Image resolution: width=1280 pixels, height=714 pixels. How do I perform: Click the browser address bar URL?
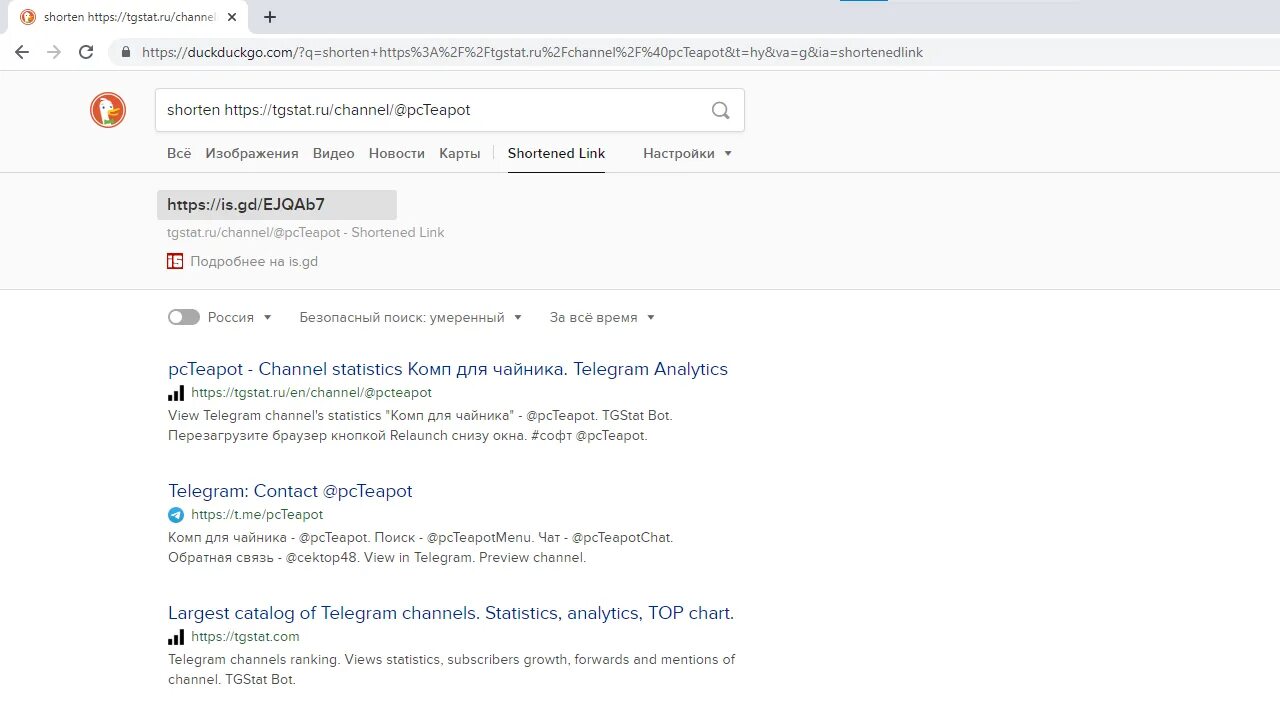[x=532, y=52]
